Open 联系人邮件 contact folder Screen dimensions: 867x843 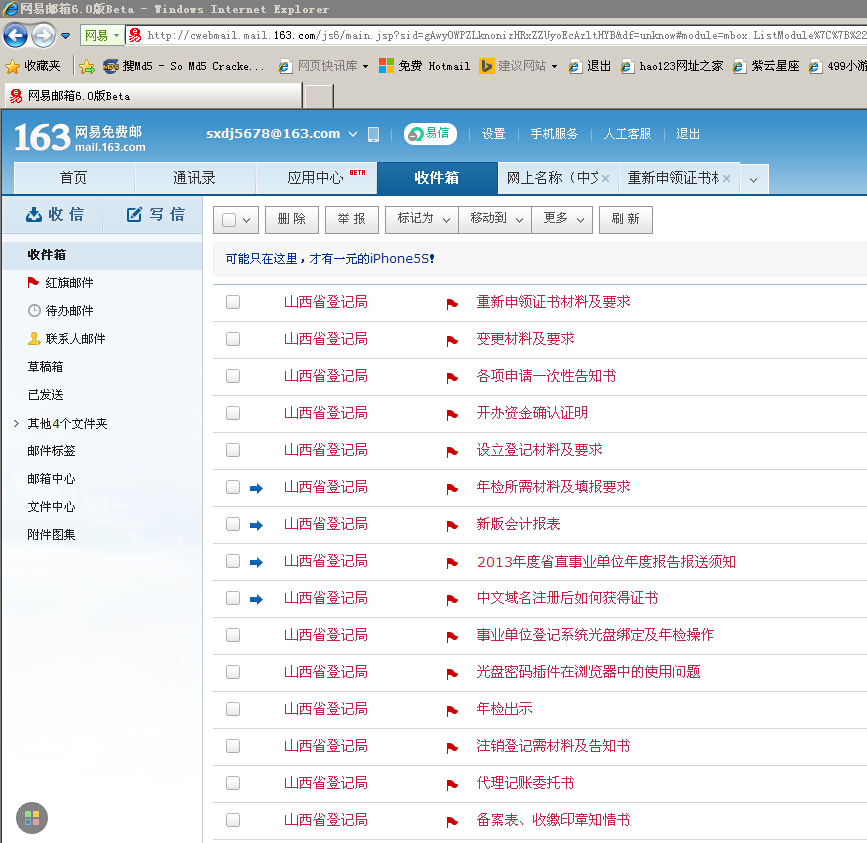pos(66,339)
